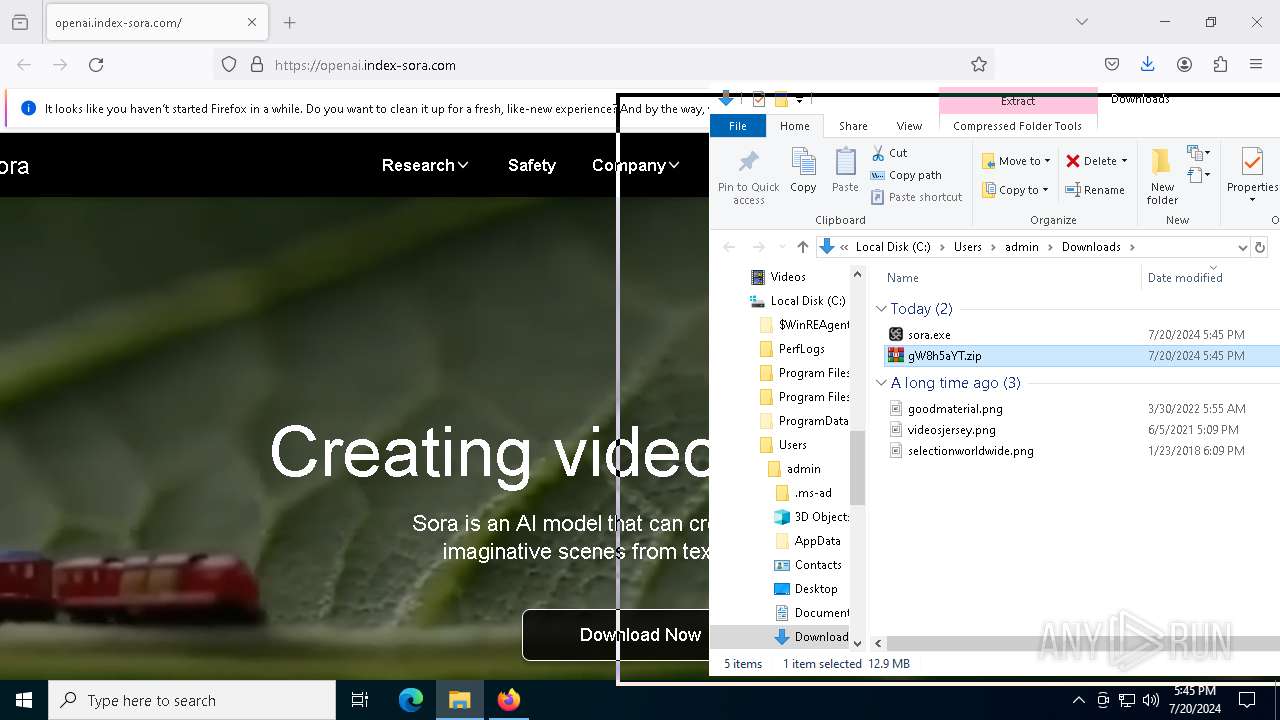1280x720 pixels.
Task: Expand the address bar history dropdown
Action: [1242, 247]
